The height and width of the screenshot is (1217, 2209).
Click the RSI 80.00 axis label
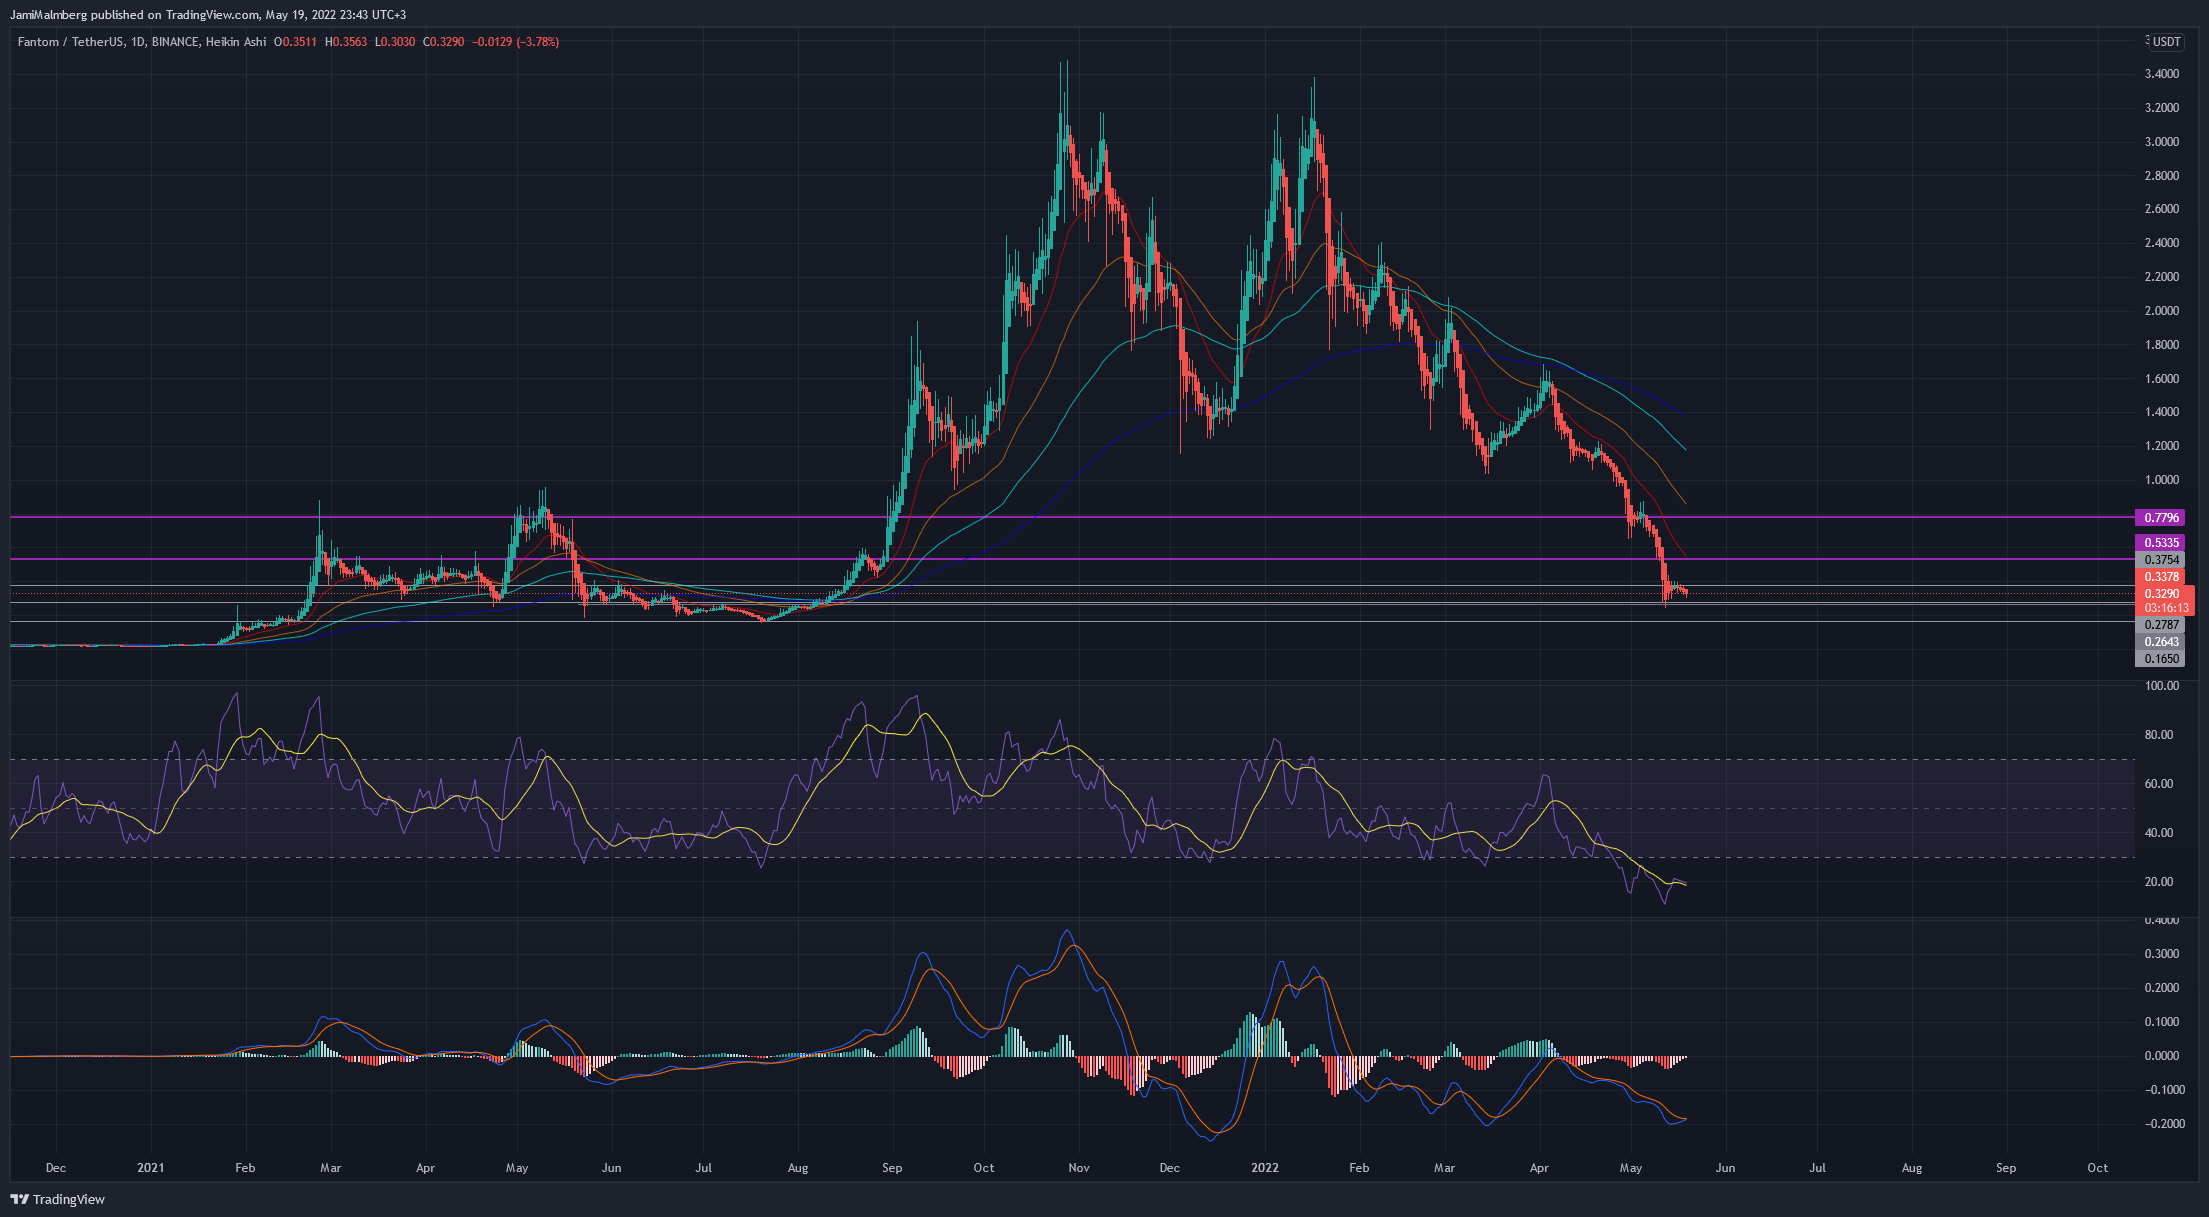pyautogui.click(x=2160, y=735)
